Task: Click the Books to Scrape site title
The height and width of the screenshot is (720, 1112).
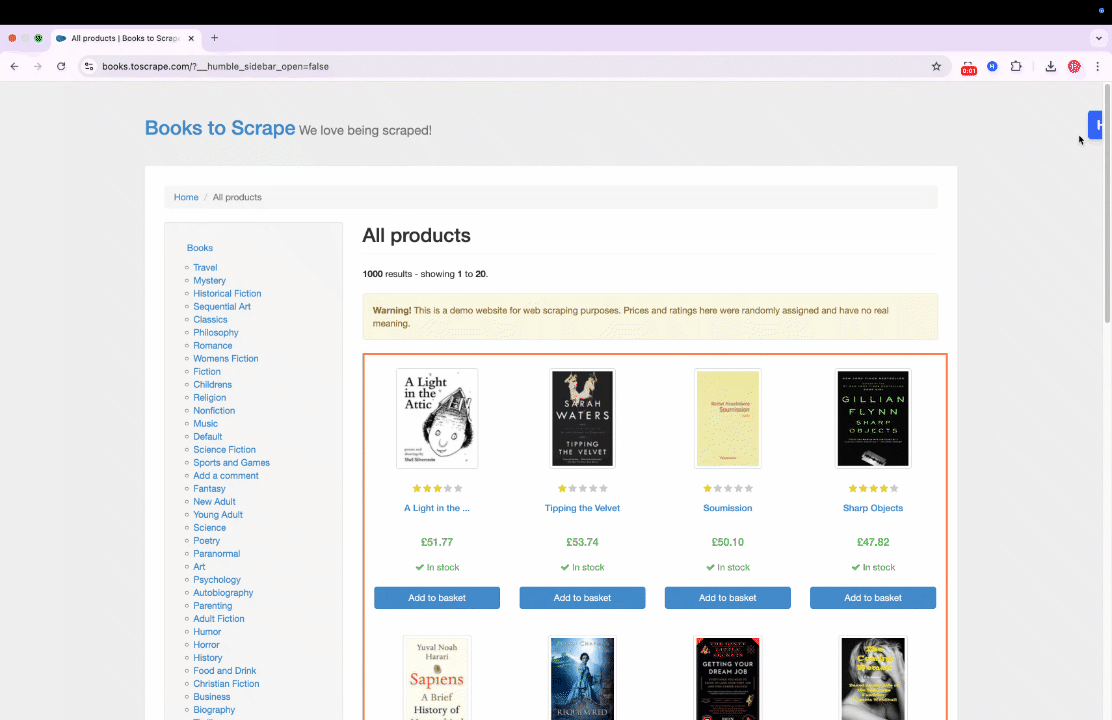Action: coord(220,128)
